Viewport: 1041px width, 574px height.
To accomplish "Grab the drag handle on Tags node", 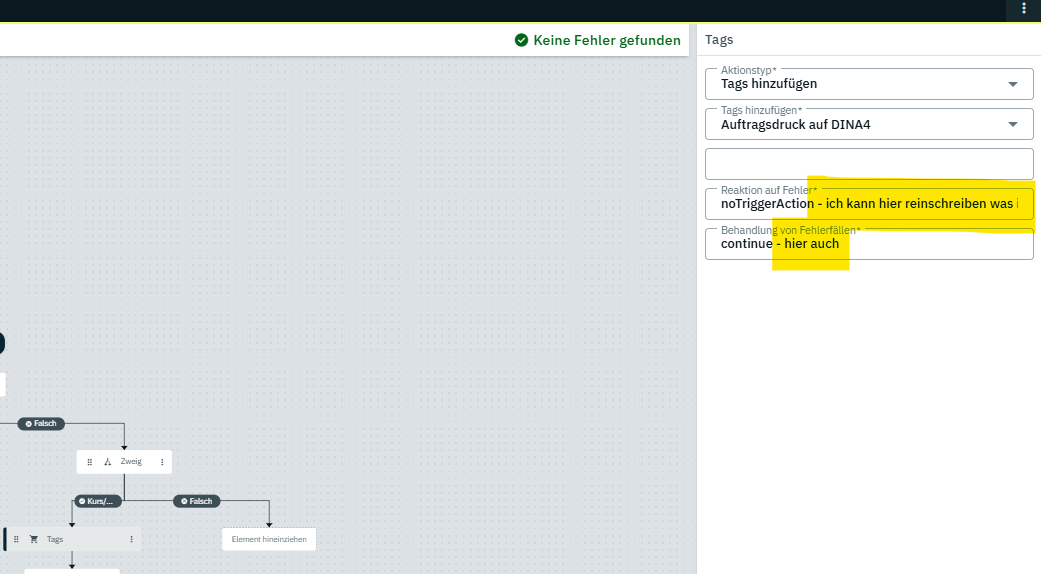I will (x=16, y=539).
